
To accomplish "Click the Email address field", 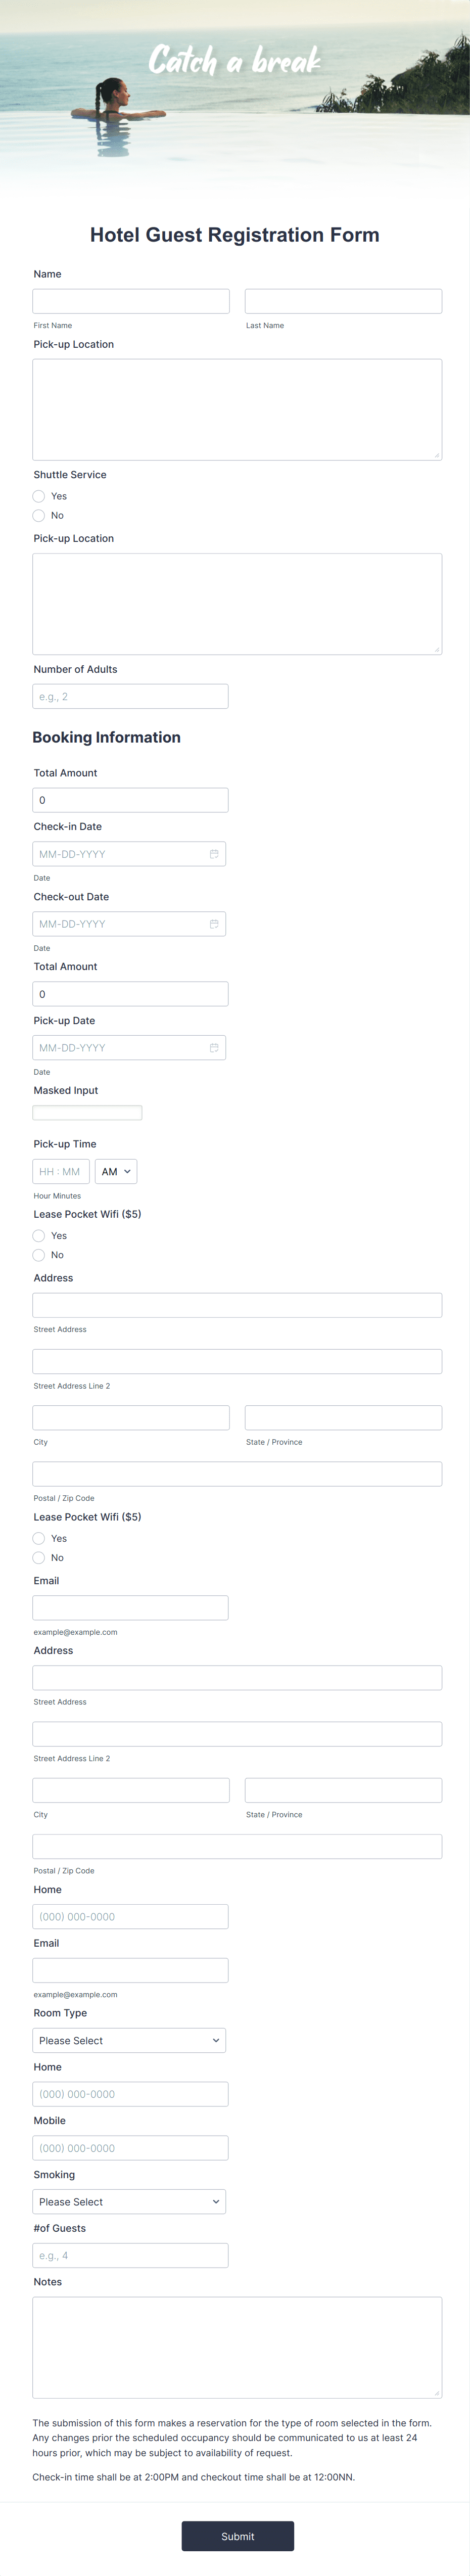I will 130,1607.
